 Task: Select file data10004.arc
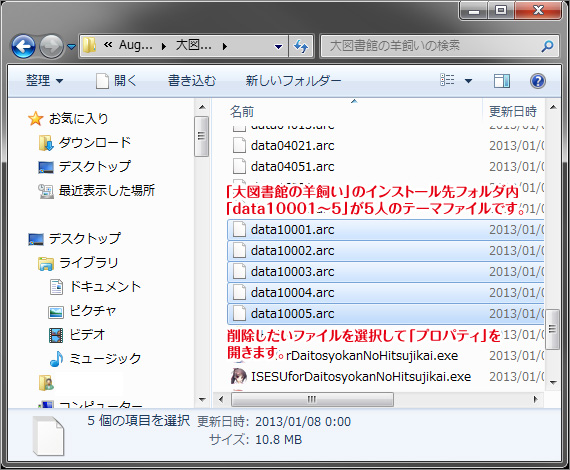pos(386,293)
